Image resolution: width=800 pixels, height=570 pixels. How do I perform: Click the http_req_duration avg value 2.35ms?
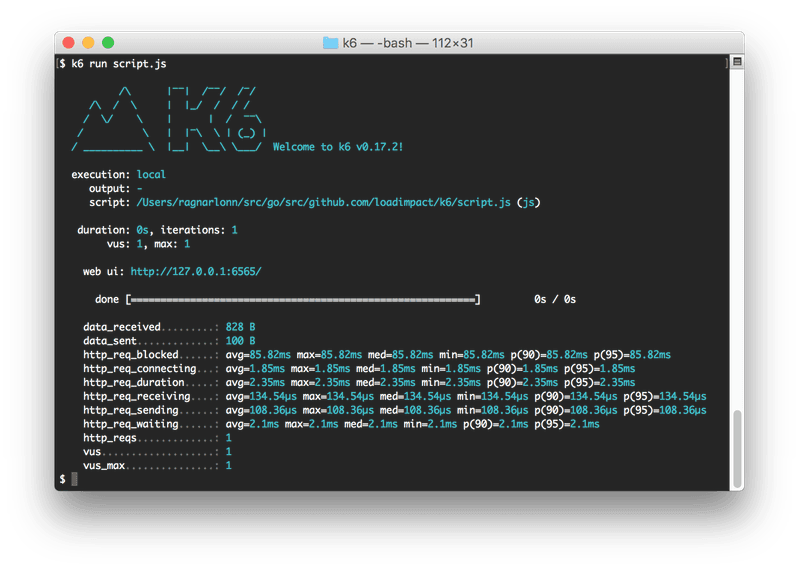click(x=267, y=382)
